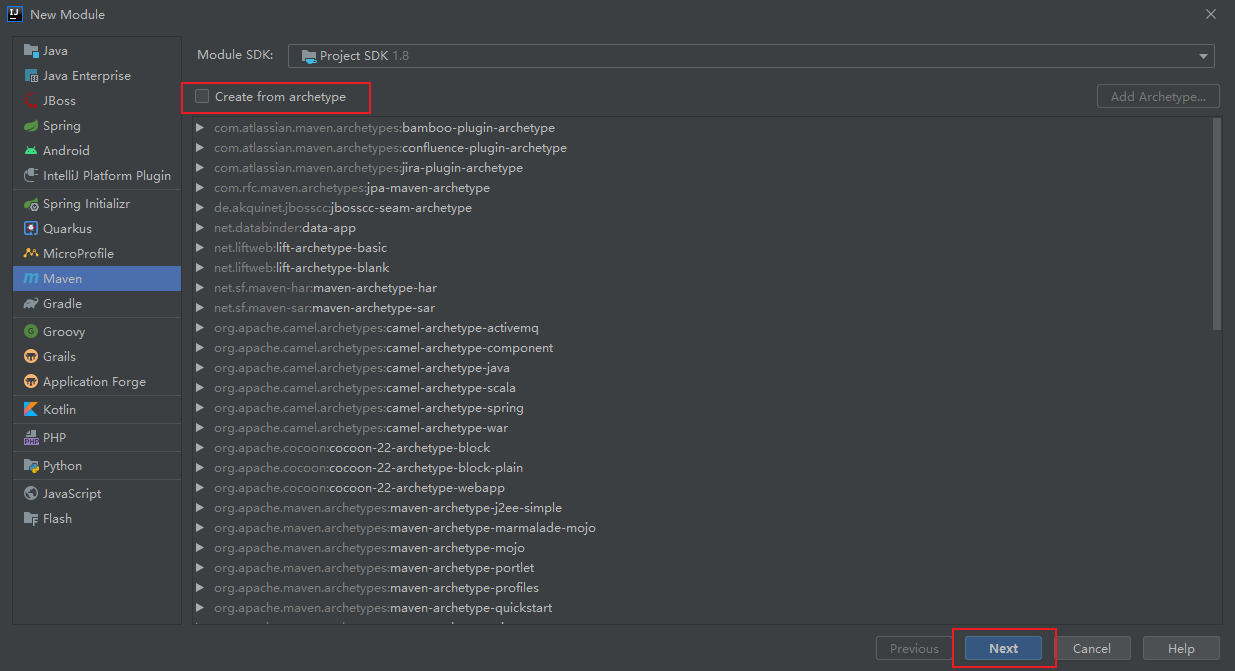Viewport: 1235px width, 671px height.
Task: Choose the Android robot icon
Action: pos(31,151)
